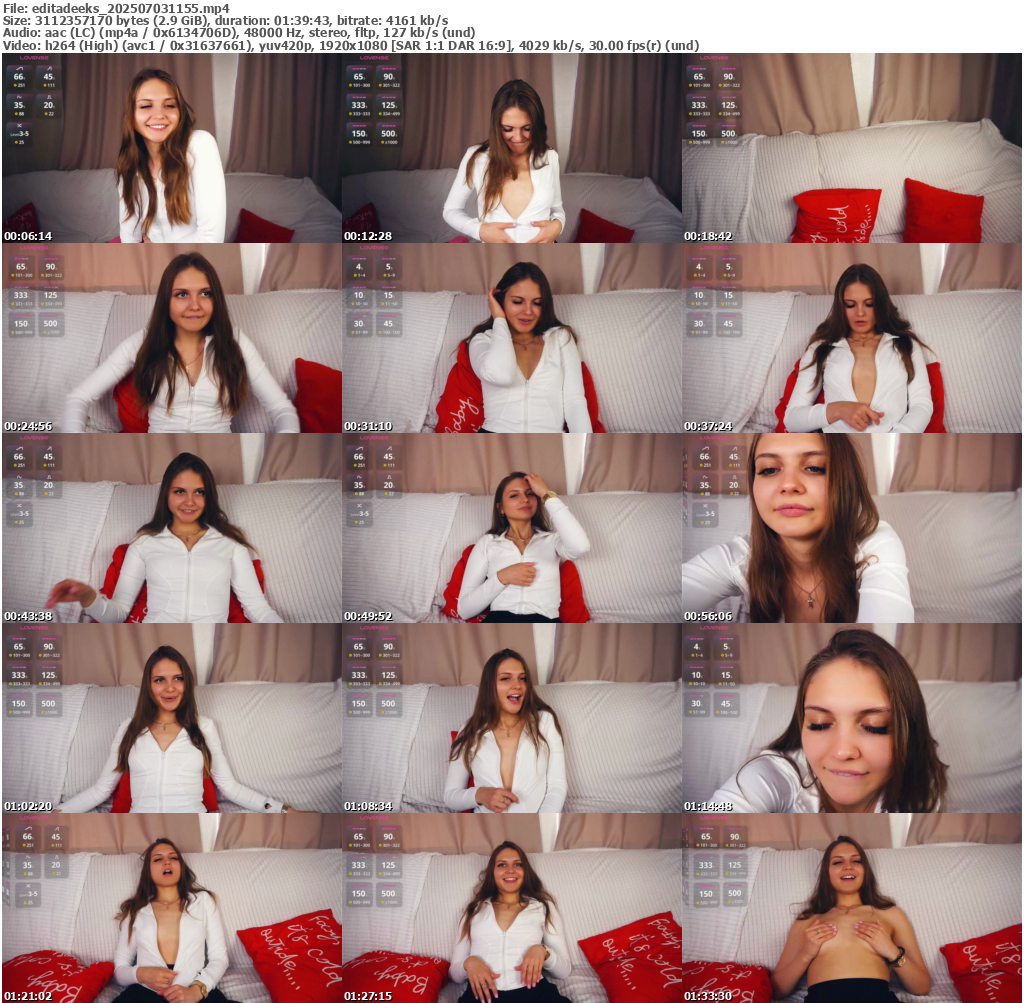This screenshot has height=1003, width=1024.
Task: Select the frame stamped 01:21:02
Action: [172, 908]
